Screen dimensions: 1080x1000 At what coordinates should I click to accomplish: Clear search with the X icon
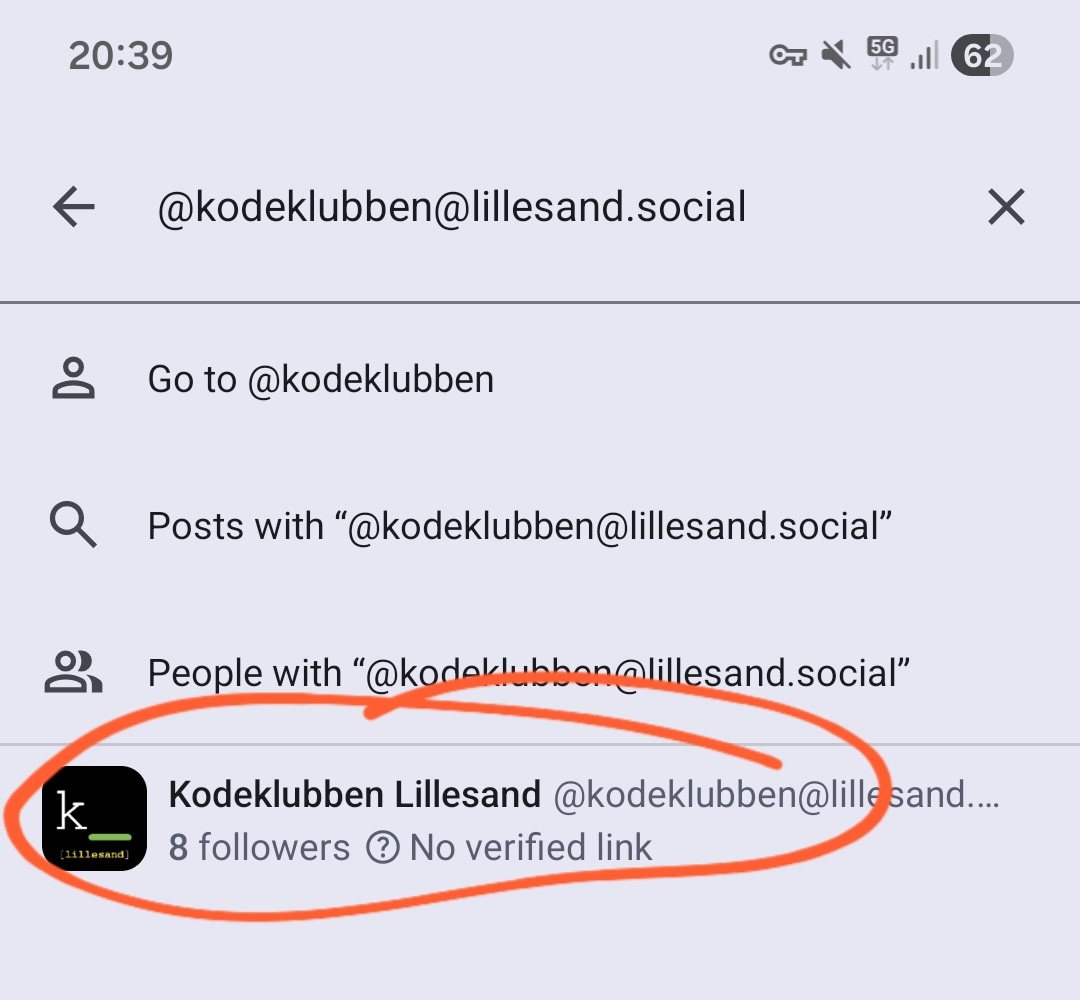click(1006, 207)
